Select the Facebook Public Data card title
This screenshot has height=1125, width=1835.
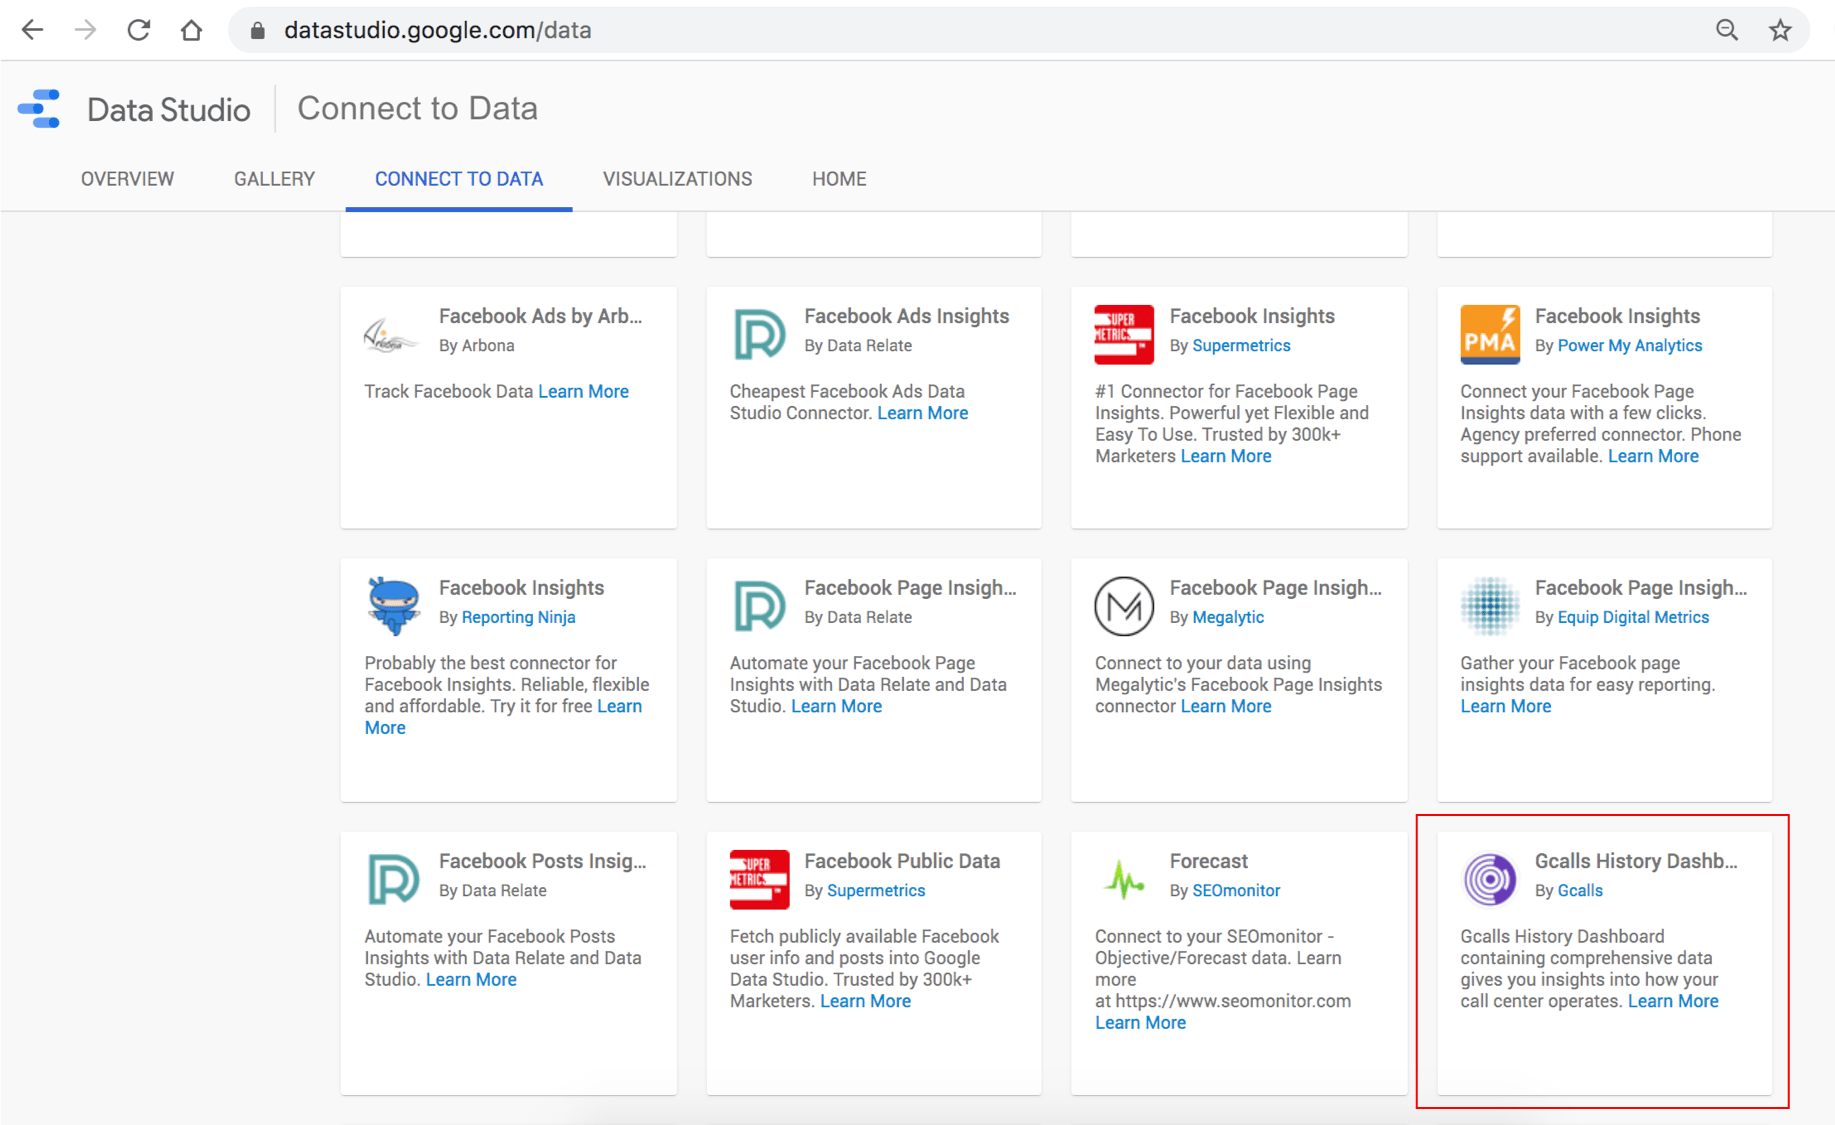[x=902, y=861]
